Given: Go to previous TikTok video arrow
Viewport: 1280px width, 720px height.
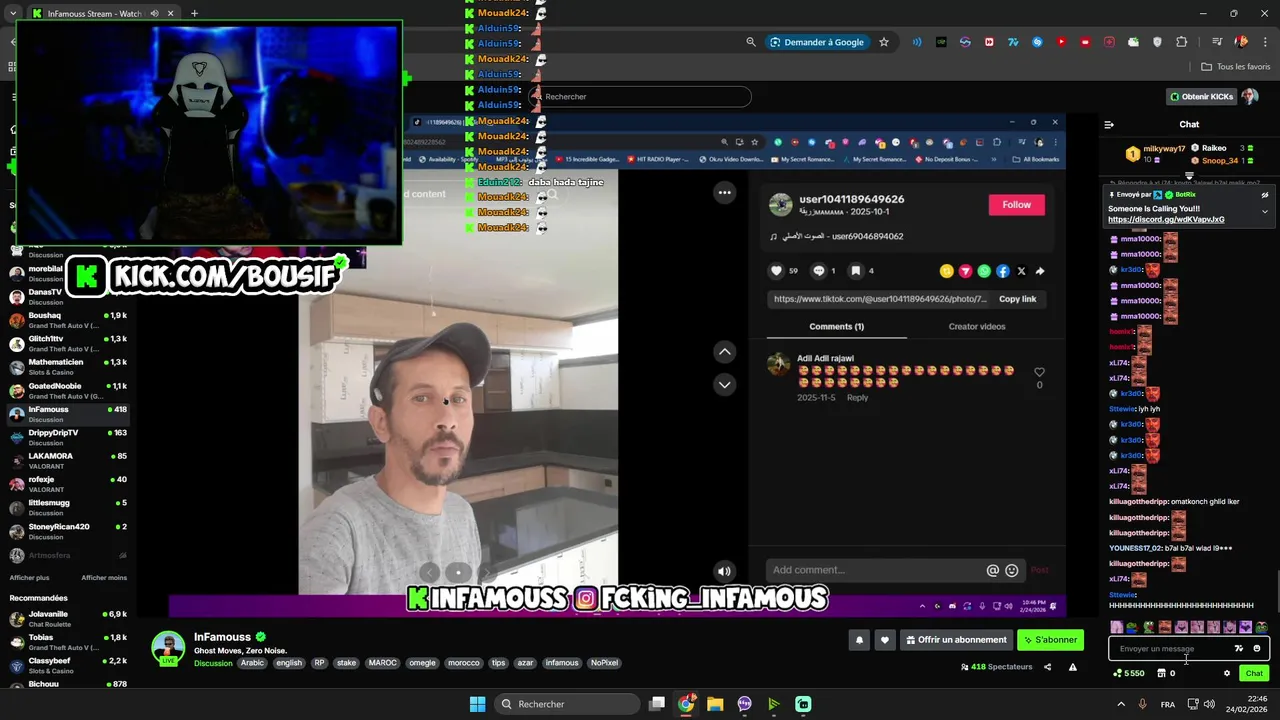Looking at the screenshot, I should pyautogui.click(x=725, y=352).
